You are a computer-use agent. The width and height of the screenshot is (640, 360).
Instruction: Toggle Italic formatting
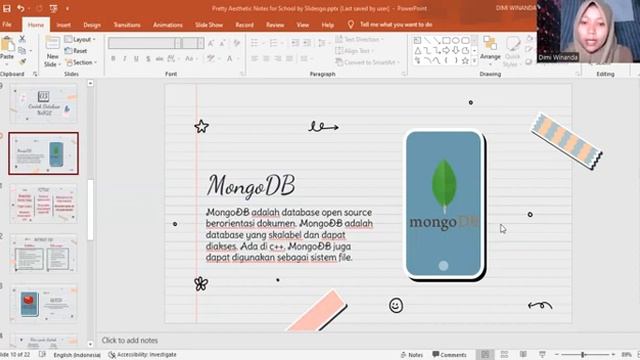click(124, 59)
